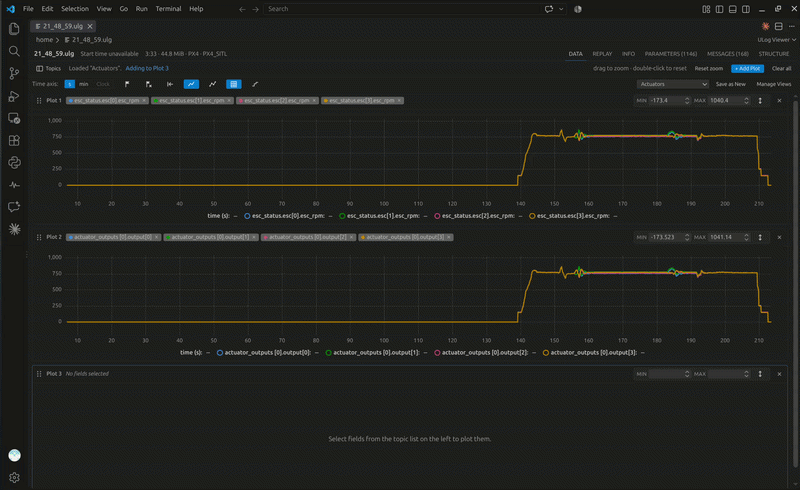Open the Python view in activity bar

click(x=14, y=163)
